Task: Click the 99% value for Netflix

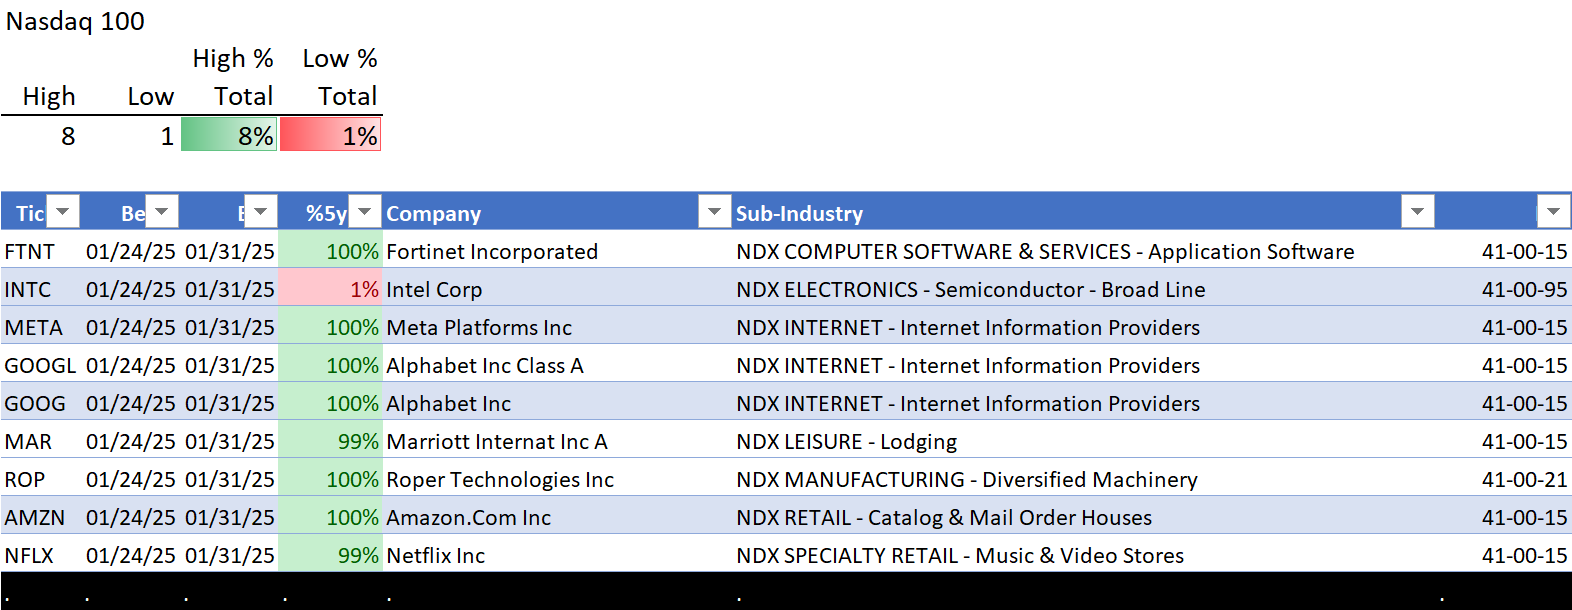Action: 331,555
